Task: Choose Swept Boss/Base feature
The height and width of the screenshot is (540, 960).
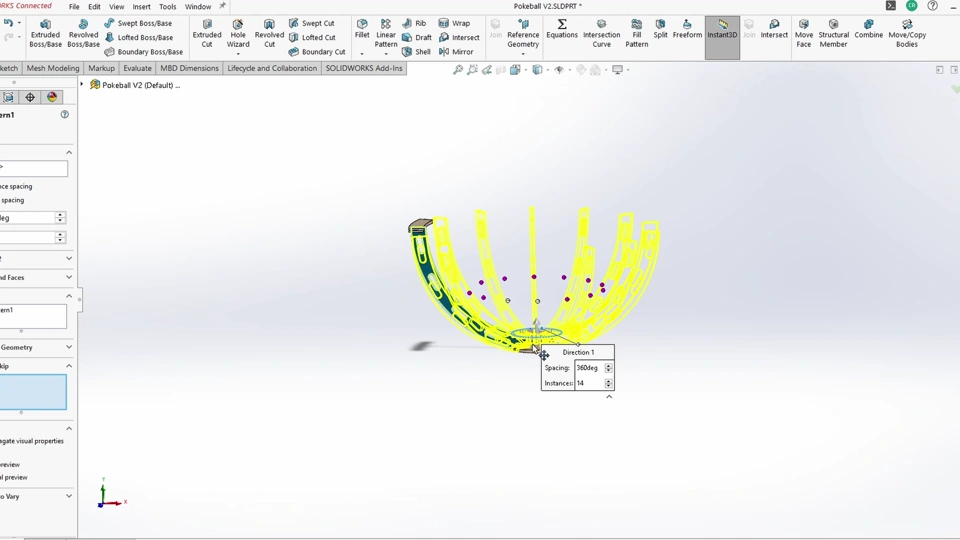Action: click(138, 23)
